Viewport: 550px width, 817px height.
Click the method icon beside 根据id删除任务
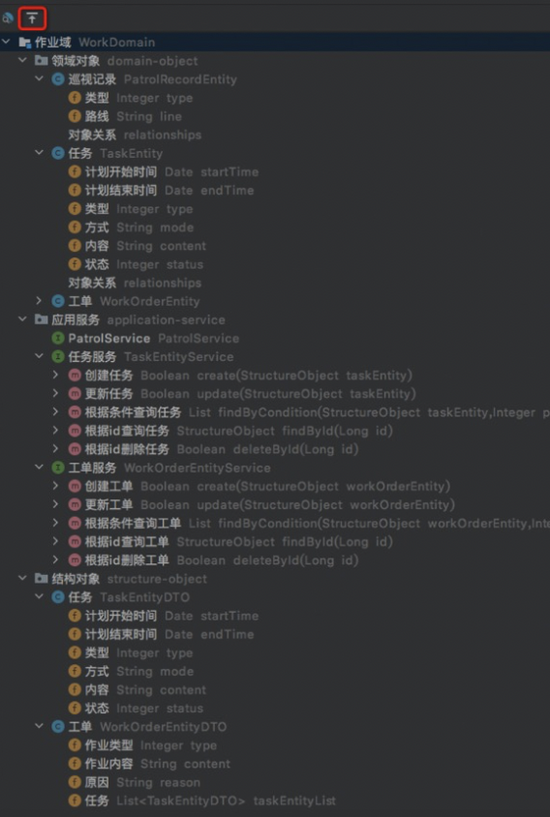tap(74, 449)
